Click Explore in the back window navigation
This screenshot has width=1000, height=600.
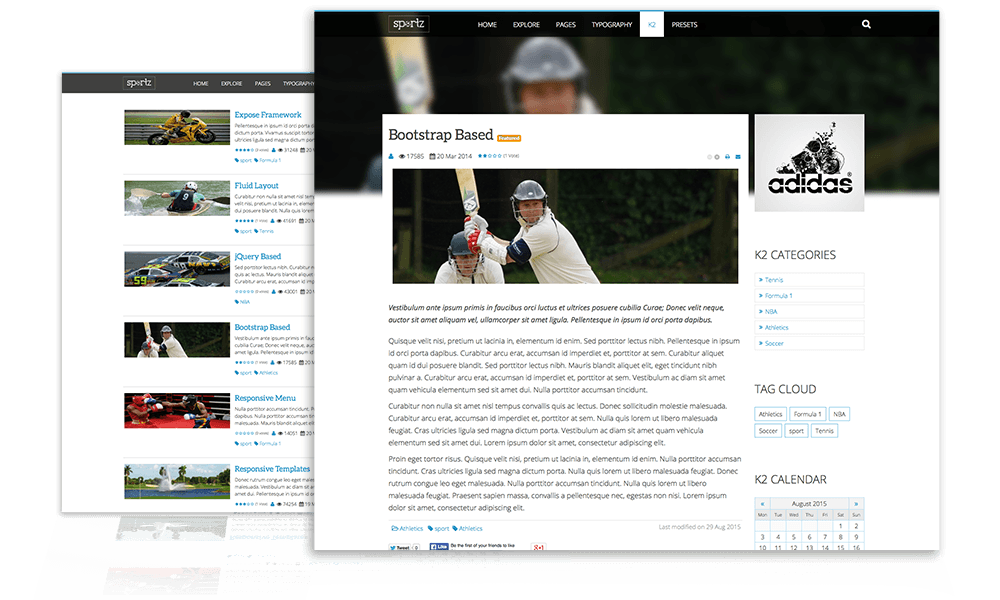(x=232, y=84)
